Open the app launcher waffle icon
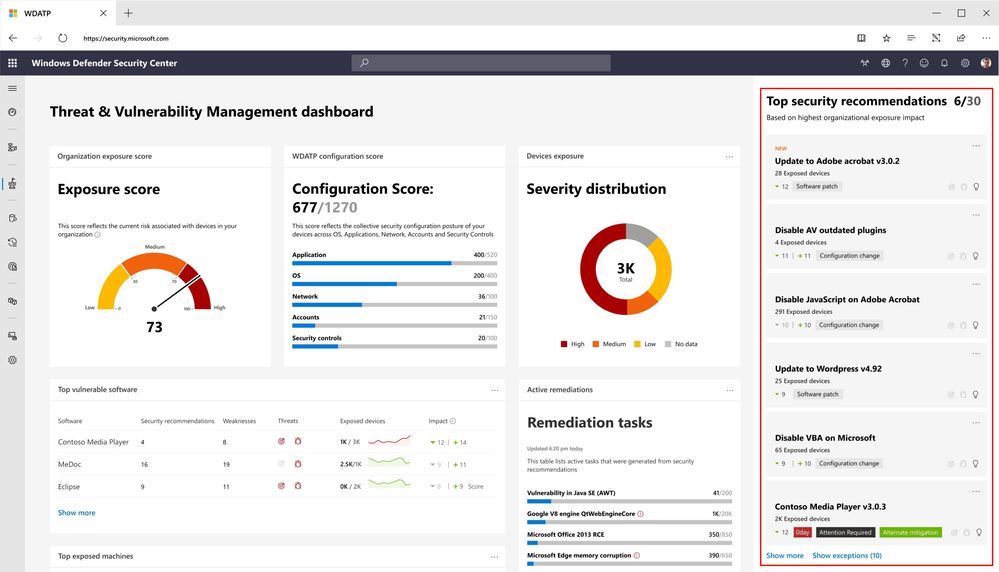 click(x=12, y=63)
